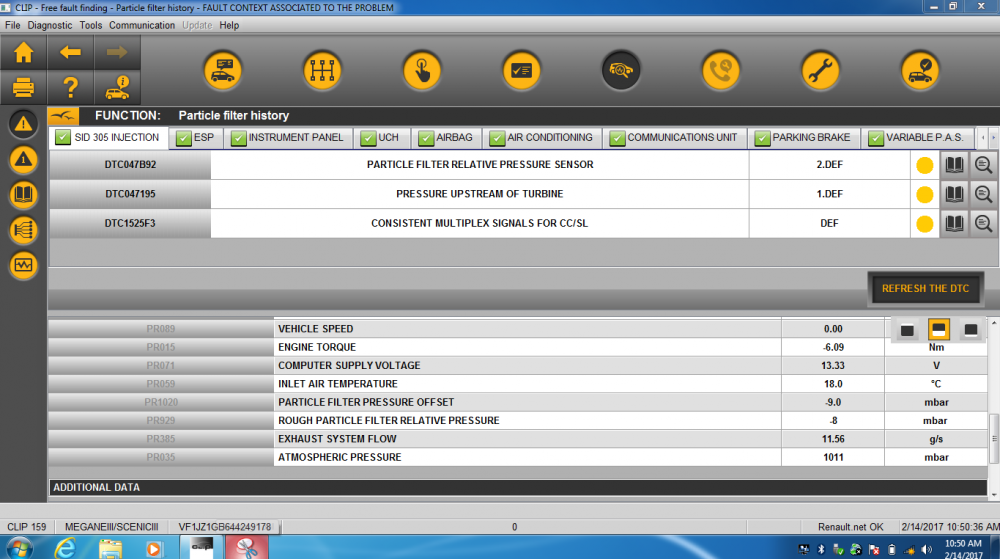
Task: Toggle the ESP tab checkbox
Action: point(184,138)
